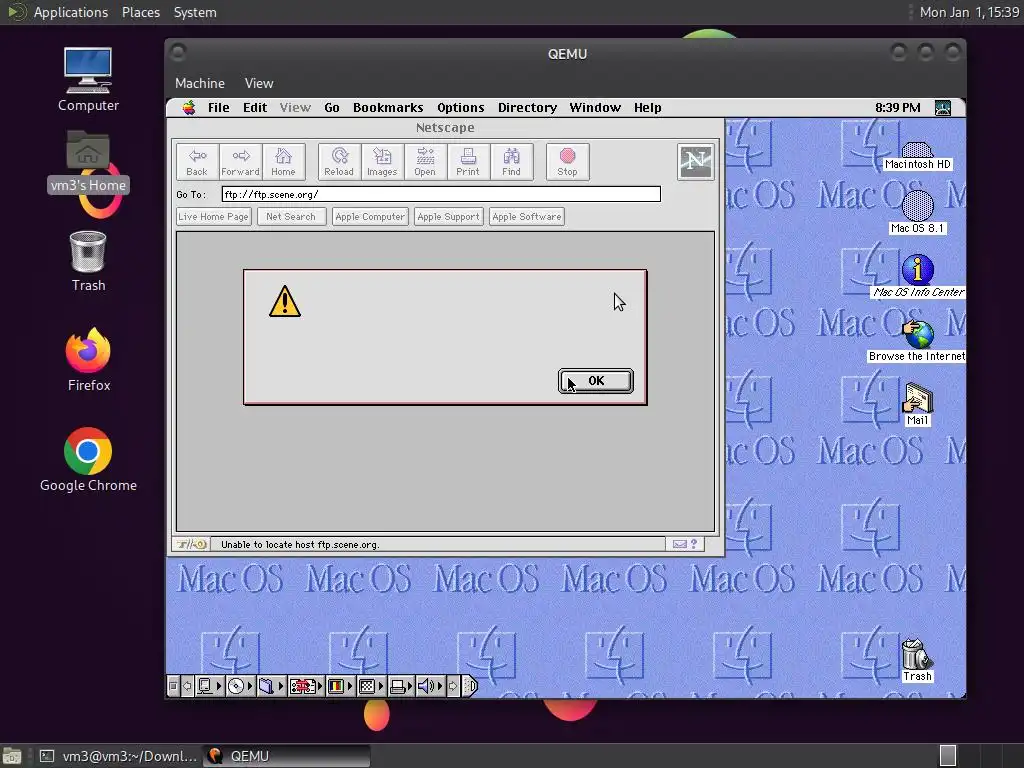Open the Bookmarks menu

[x=388, y=108]
